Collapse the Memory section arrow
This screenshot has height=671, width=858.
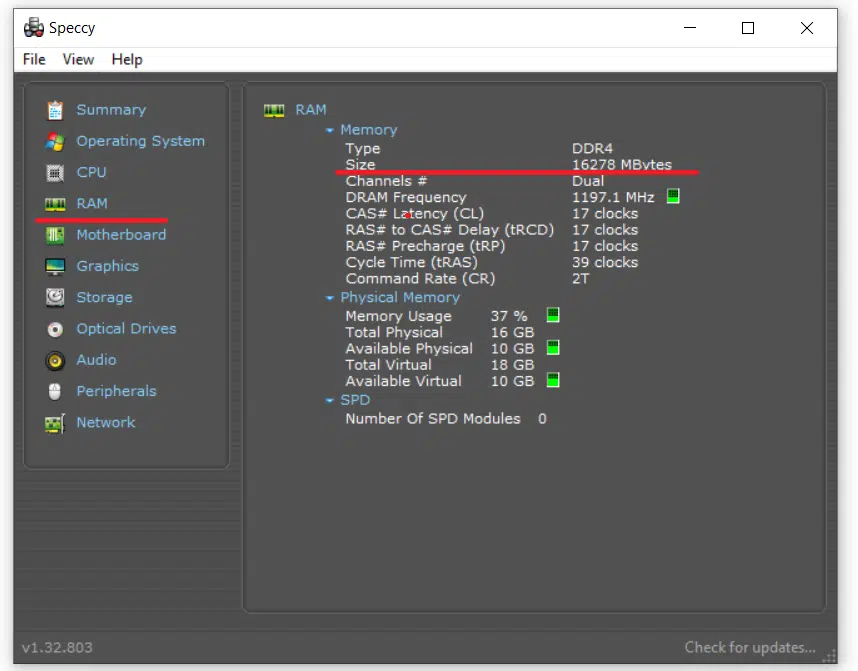(x=329, y=131)
